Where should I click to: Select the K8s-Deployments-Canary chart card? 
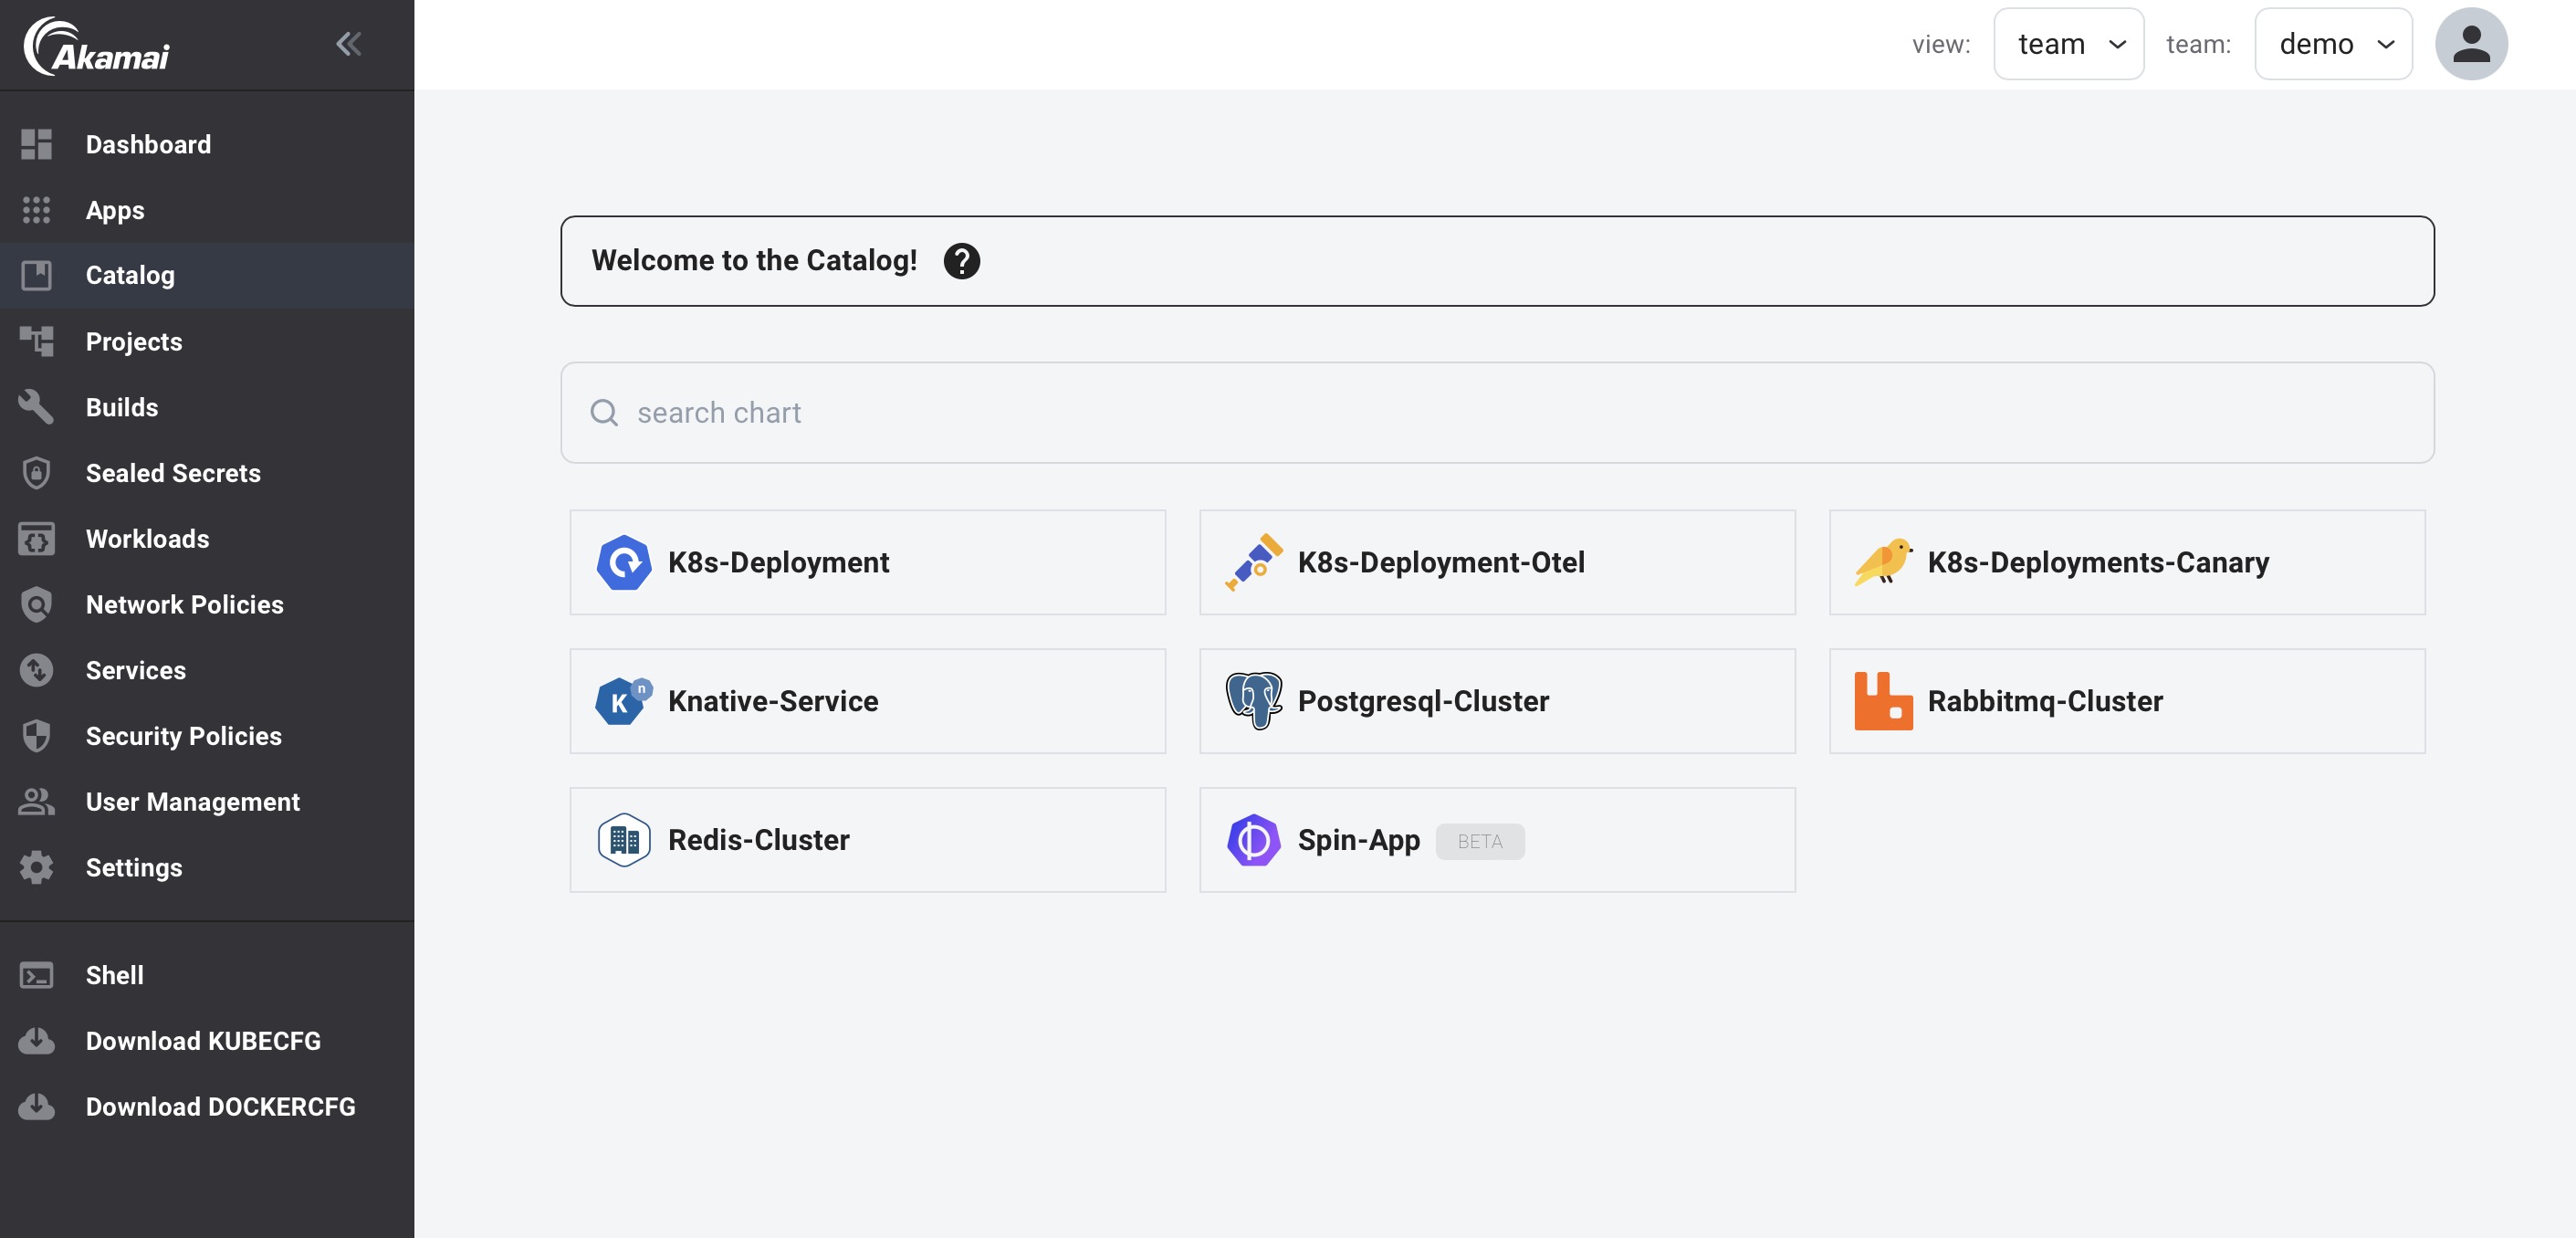point(2126,563)
